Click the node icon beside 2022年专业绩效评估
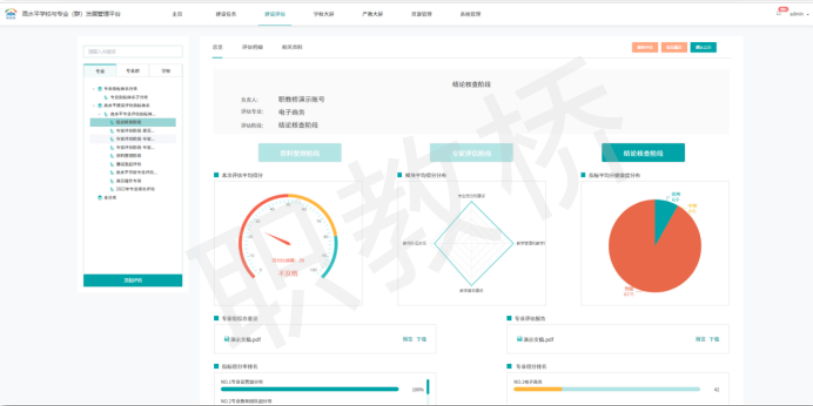This screenshot has width=813, height=406. [x=112, y=189]
